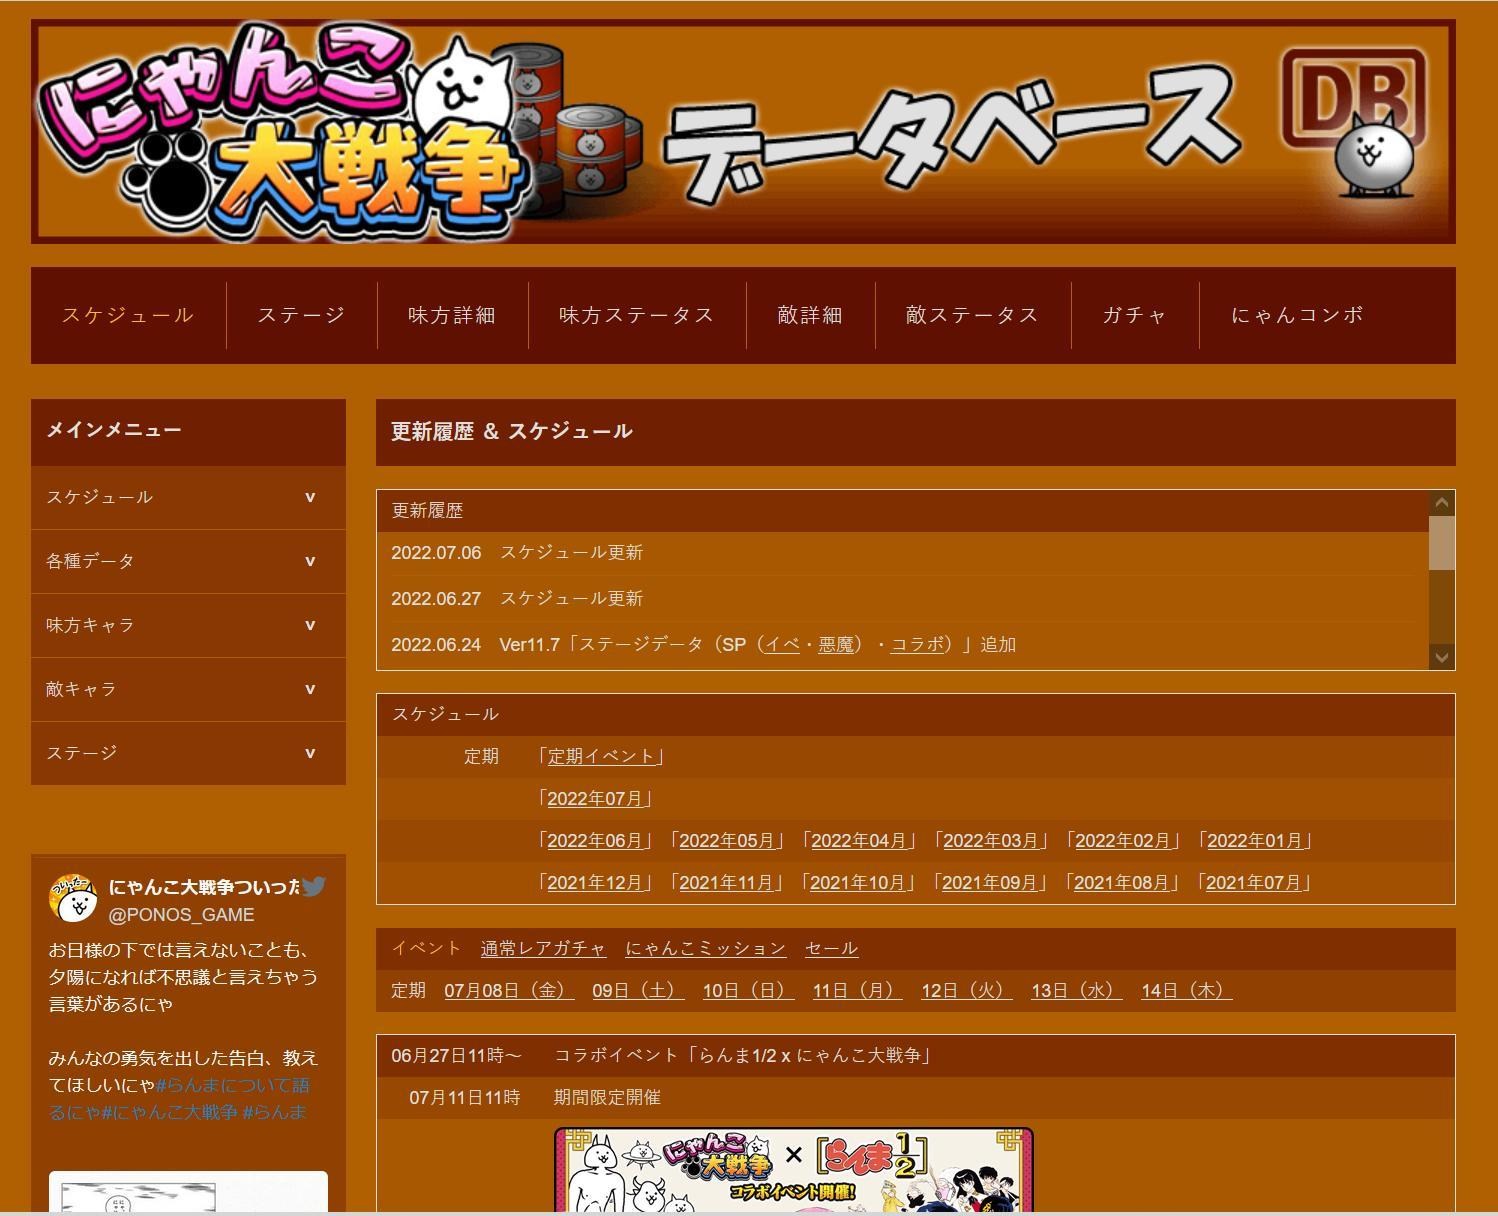Open the @PONOS_GAME Twitter handle
Viewport: 1498px width, 1216px height.
click(x=181, y=915)
